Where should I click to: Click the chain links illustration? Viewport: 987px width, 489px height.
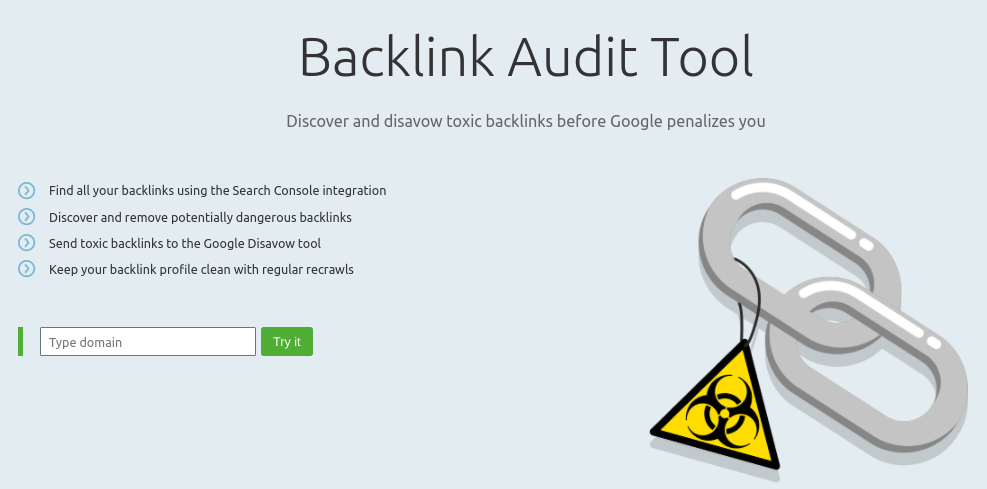point(834,321)
